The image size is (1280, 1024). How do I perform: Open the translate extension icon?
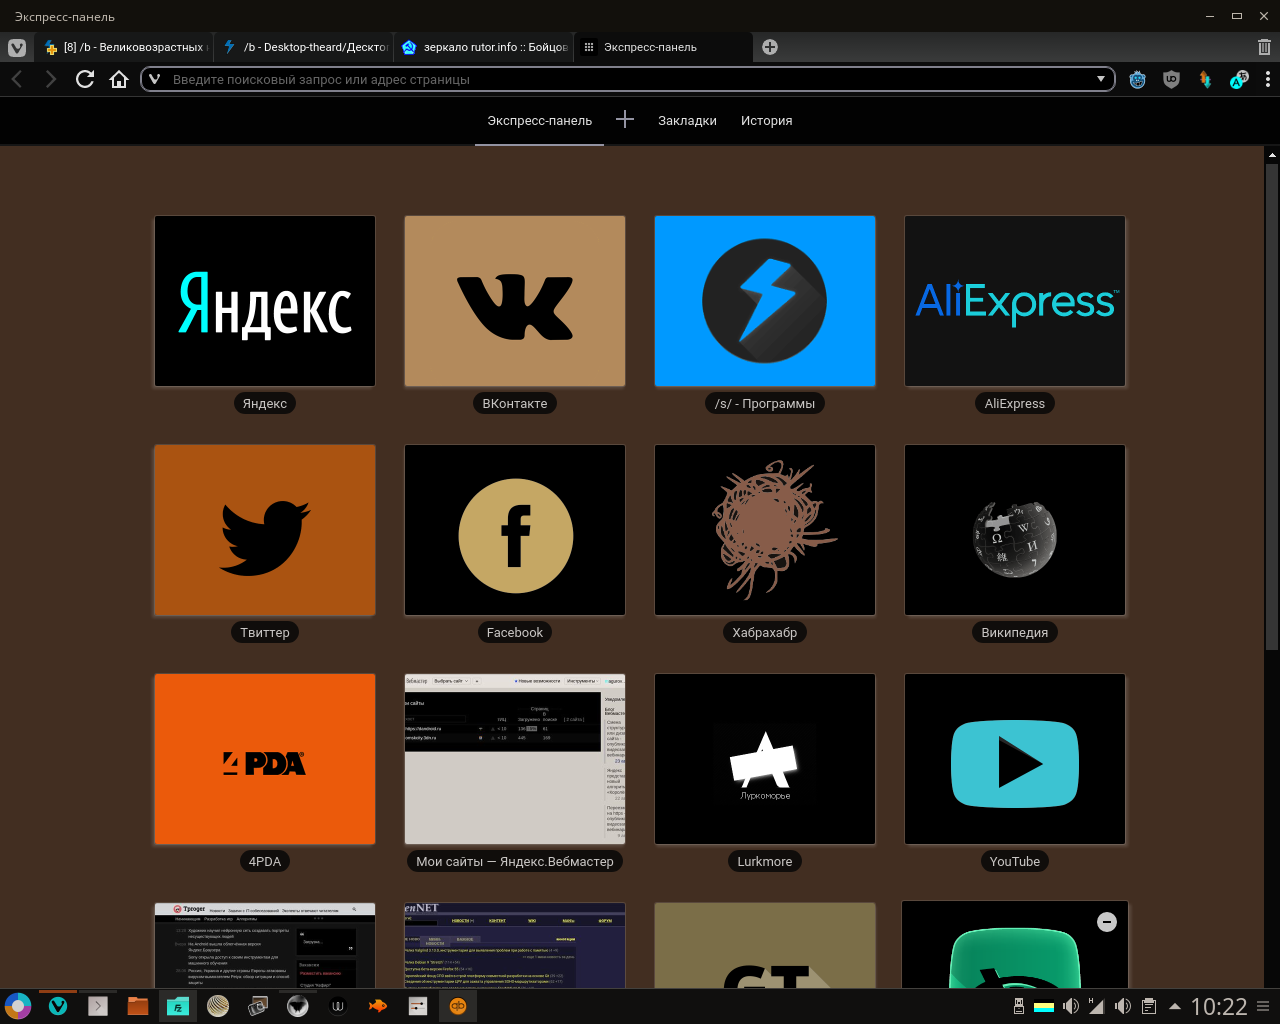pyautogui.click(x=1239, y=79)
